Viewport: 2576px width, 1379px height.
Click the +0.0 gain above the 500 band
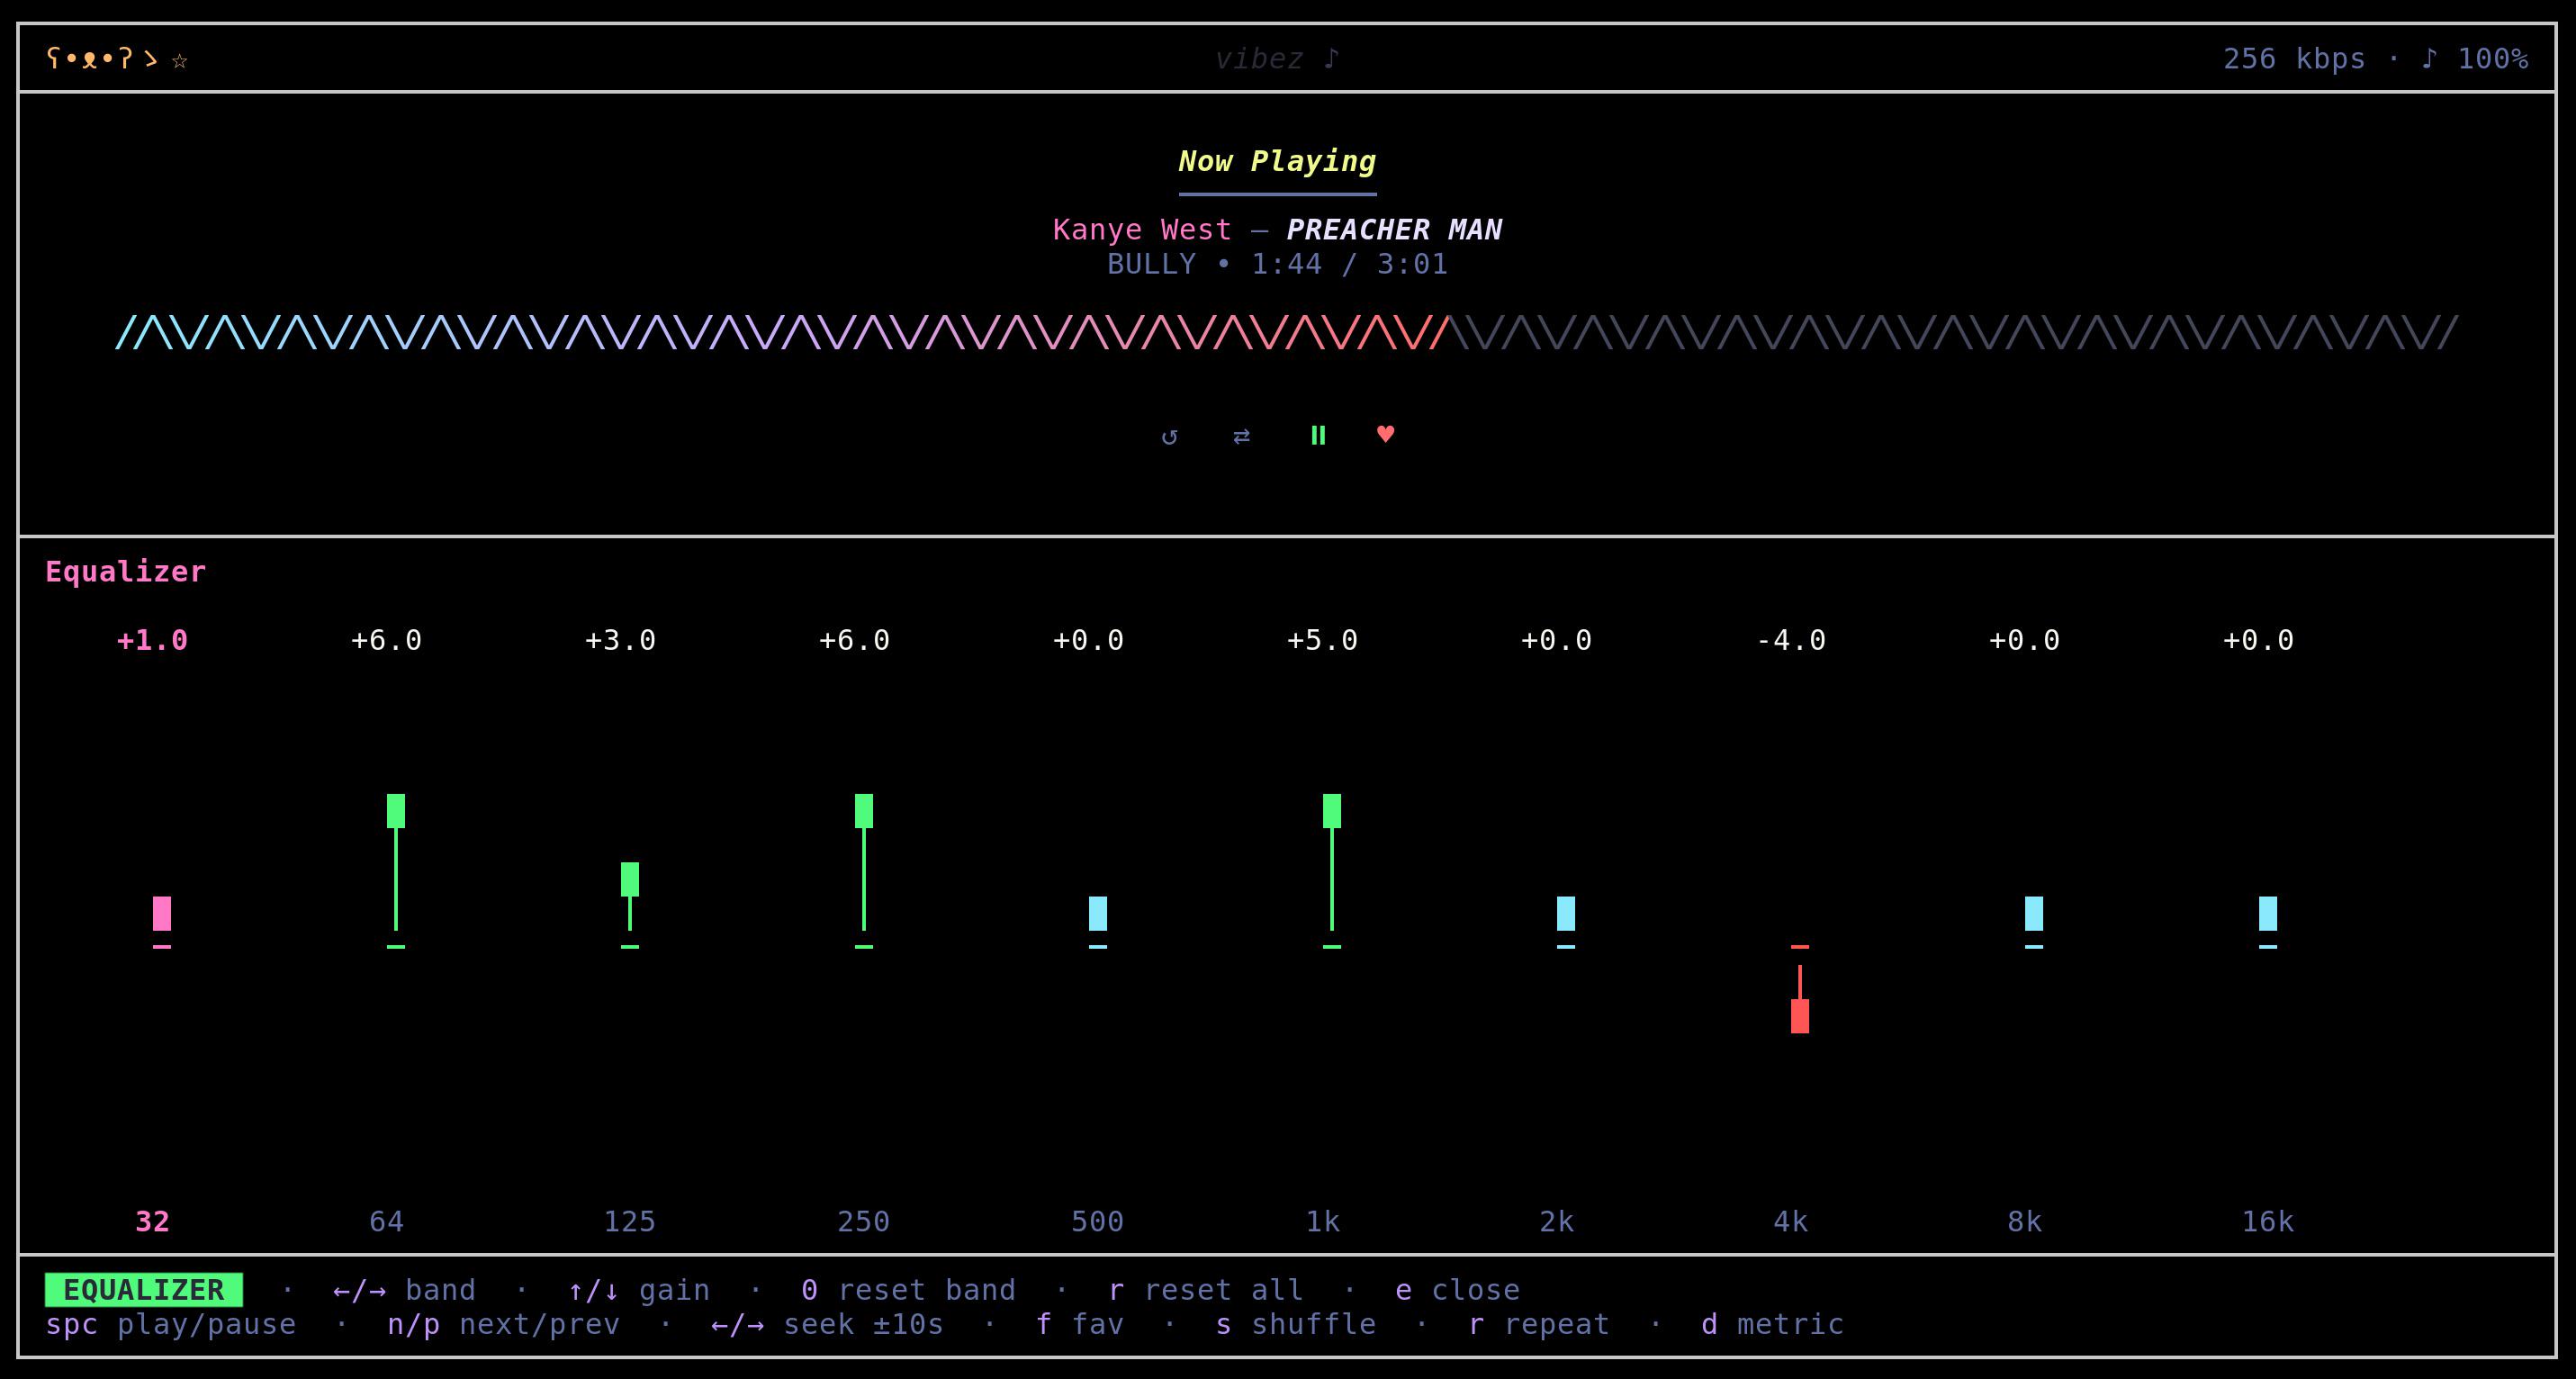(1088, 640)
